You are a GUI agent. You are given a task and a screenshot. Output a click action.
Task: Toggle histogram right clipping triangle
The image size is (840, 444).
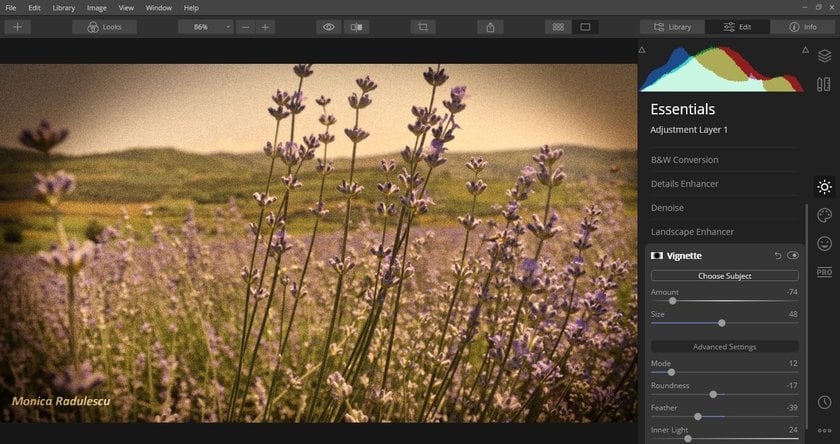coord(805,50)
